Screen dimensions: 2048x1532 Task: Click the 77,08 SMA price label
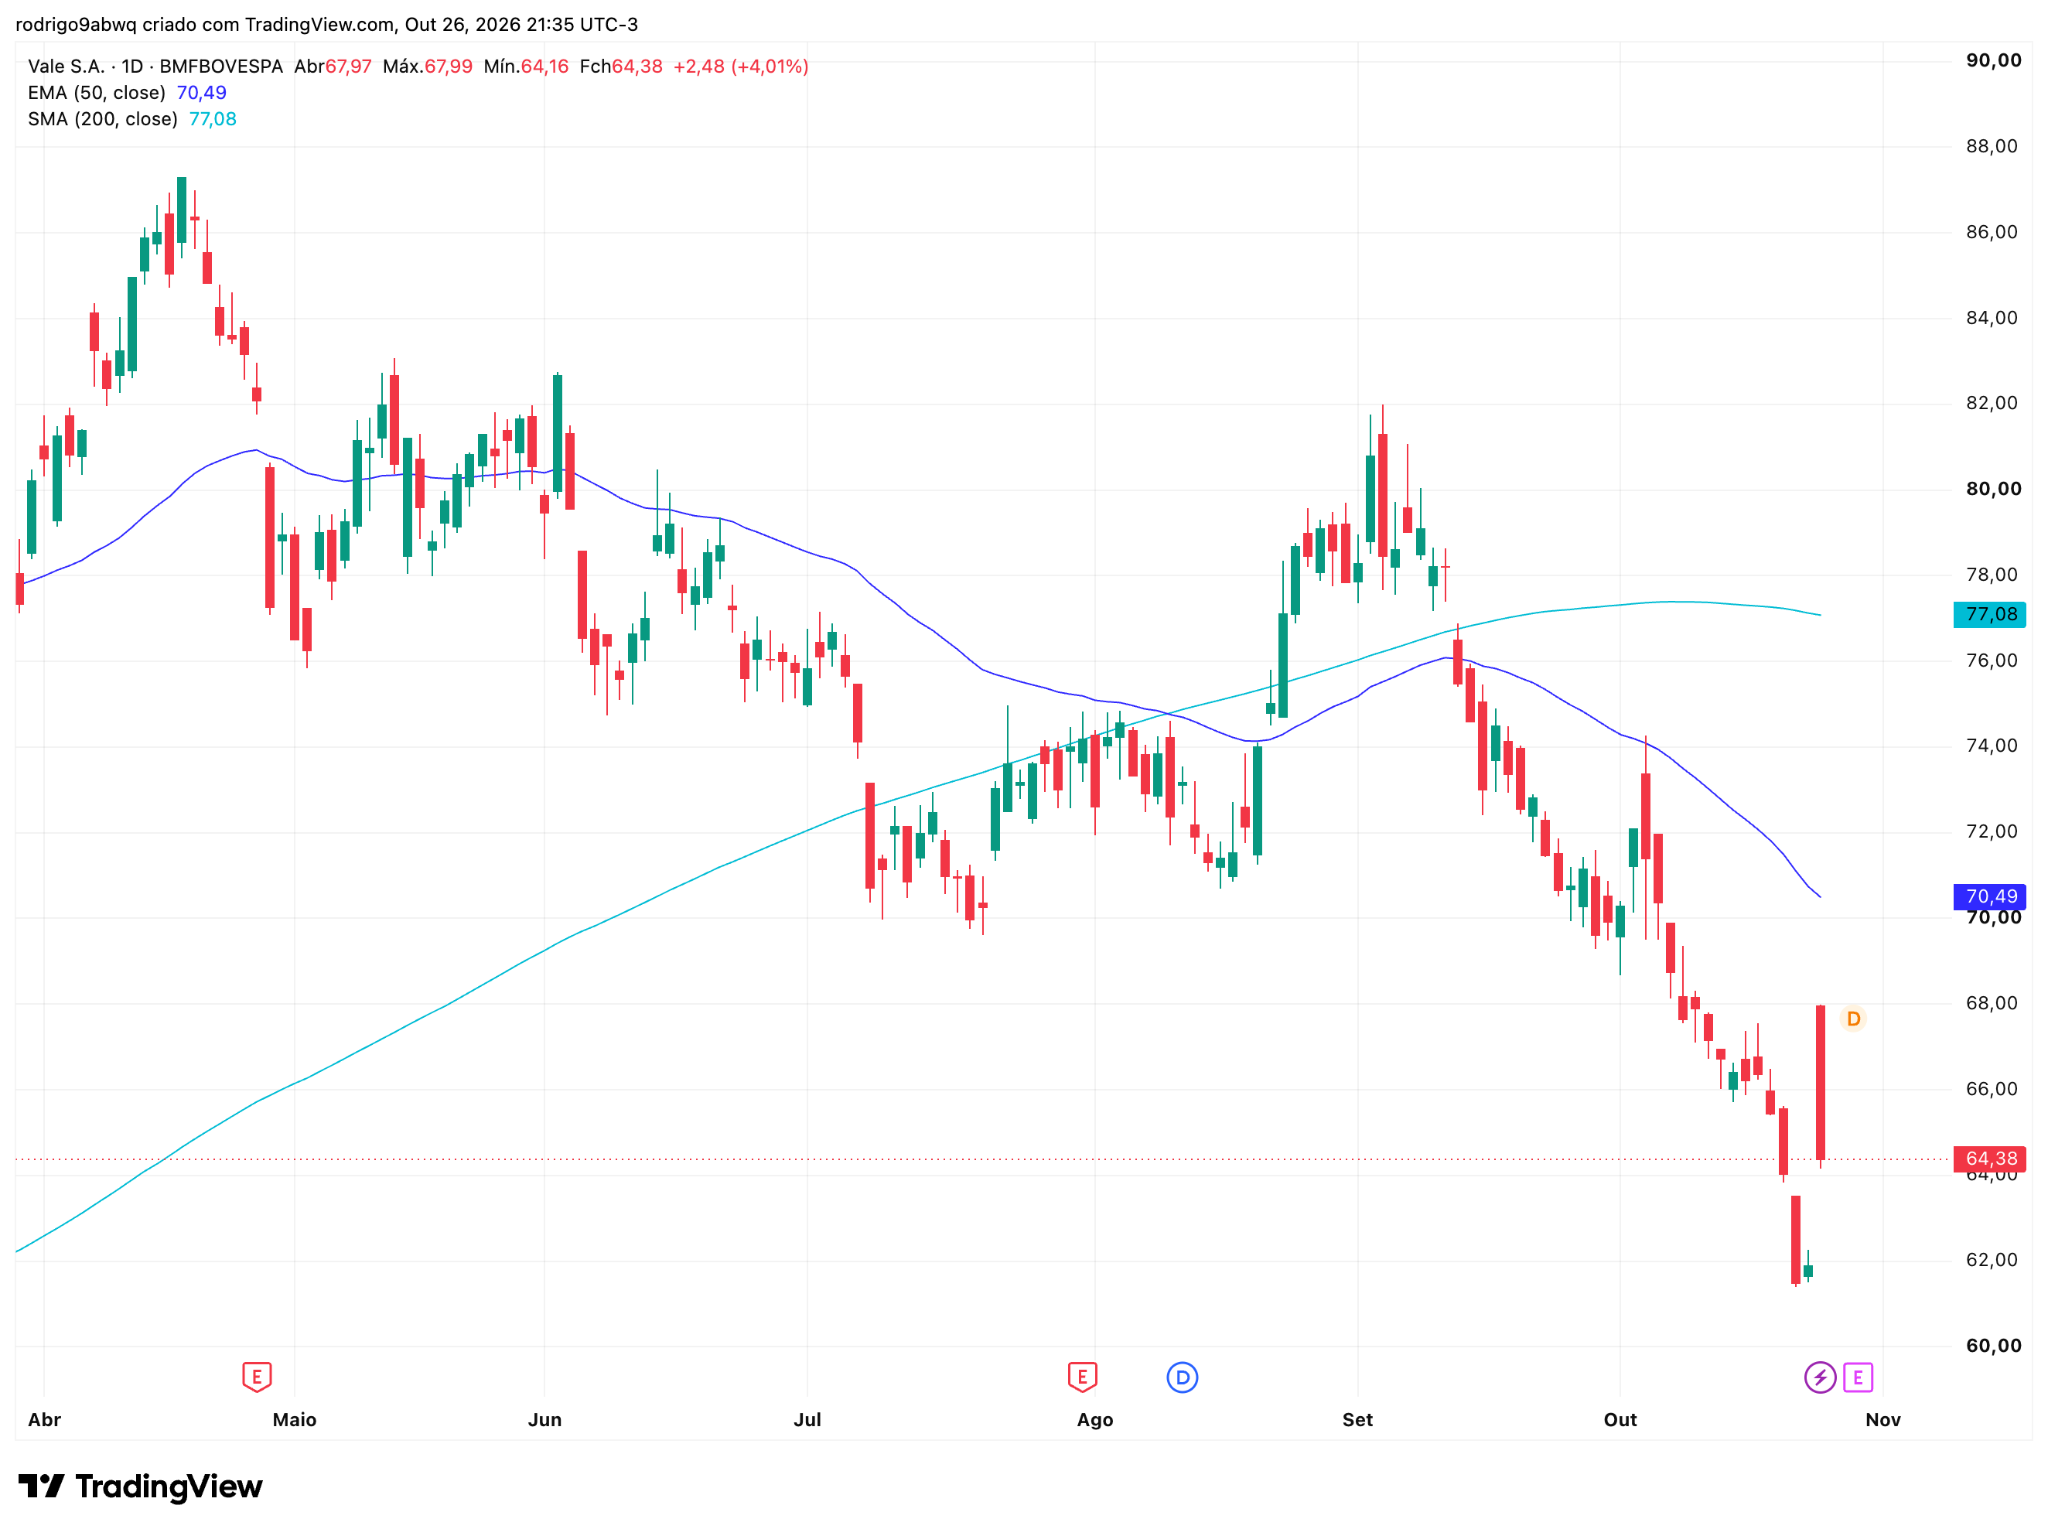[1990, 614]
